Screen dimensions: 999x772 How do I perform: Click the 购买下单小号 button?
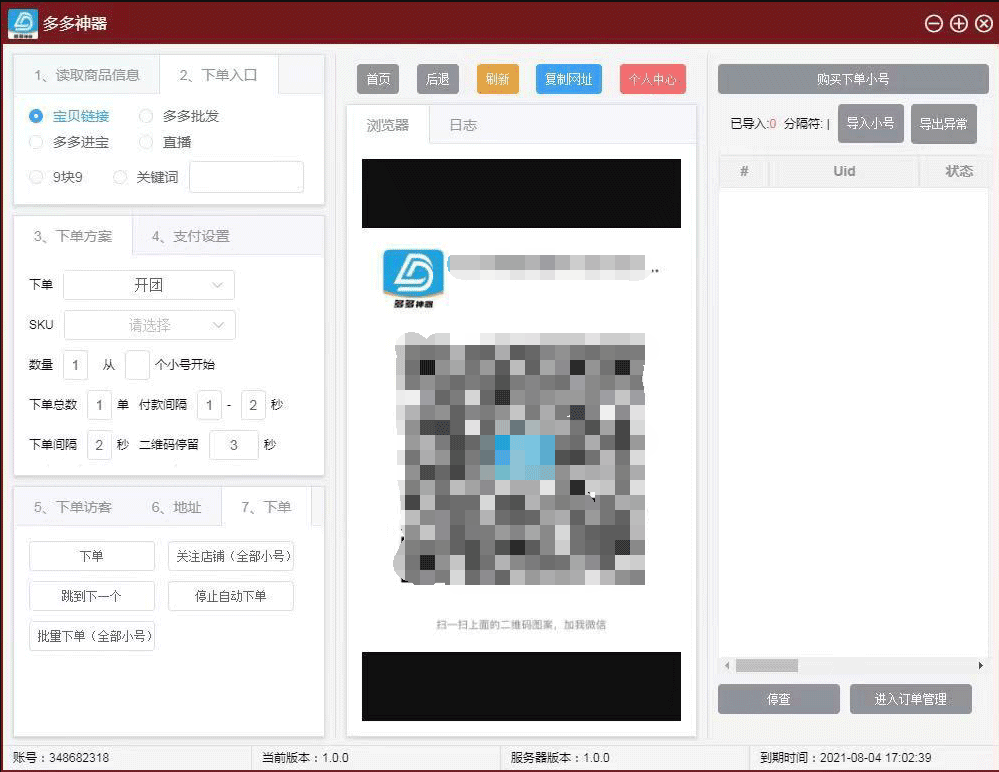[x=853, y=79]
